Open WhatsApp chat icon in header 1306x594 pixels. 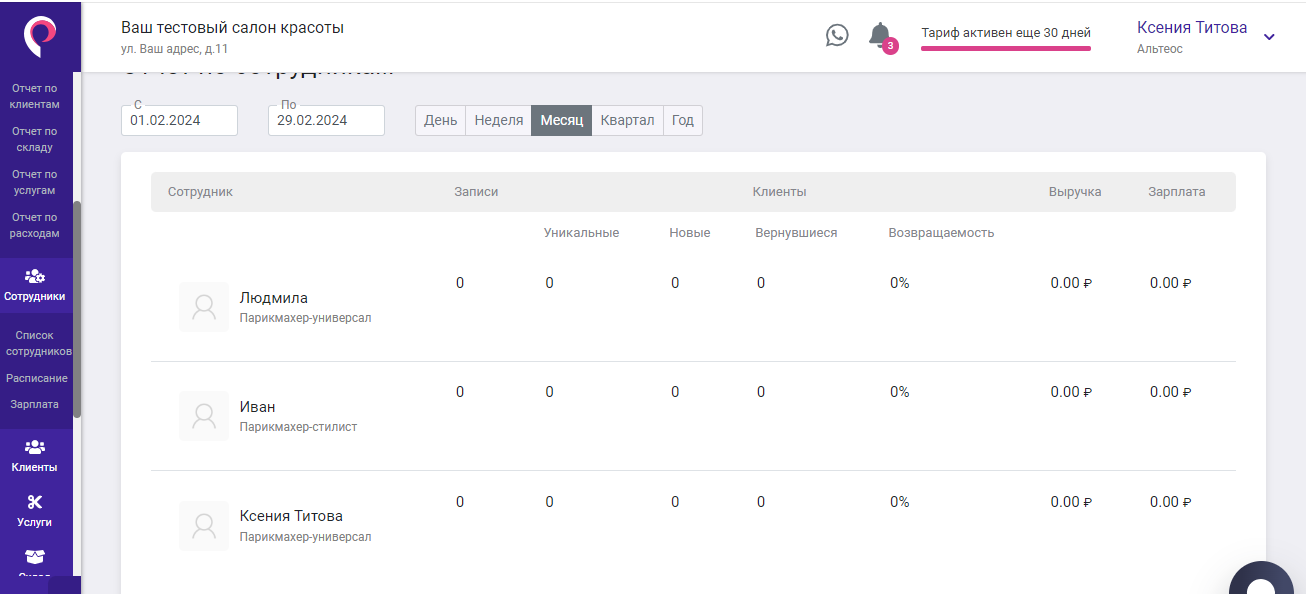click(837, 35)
